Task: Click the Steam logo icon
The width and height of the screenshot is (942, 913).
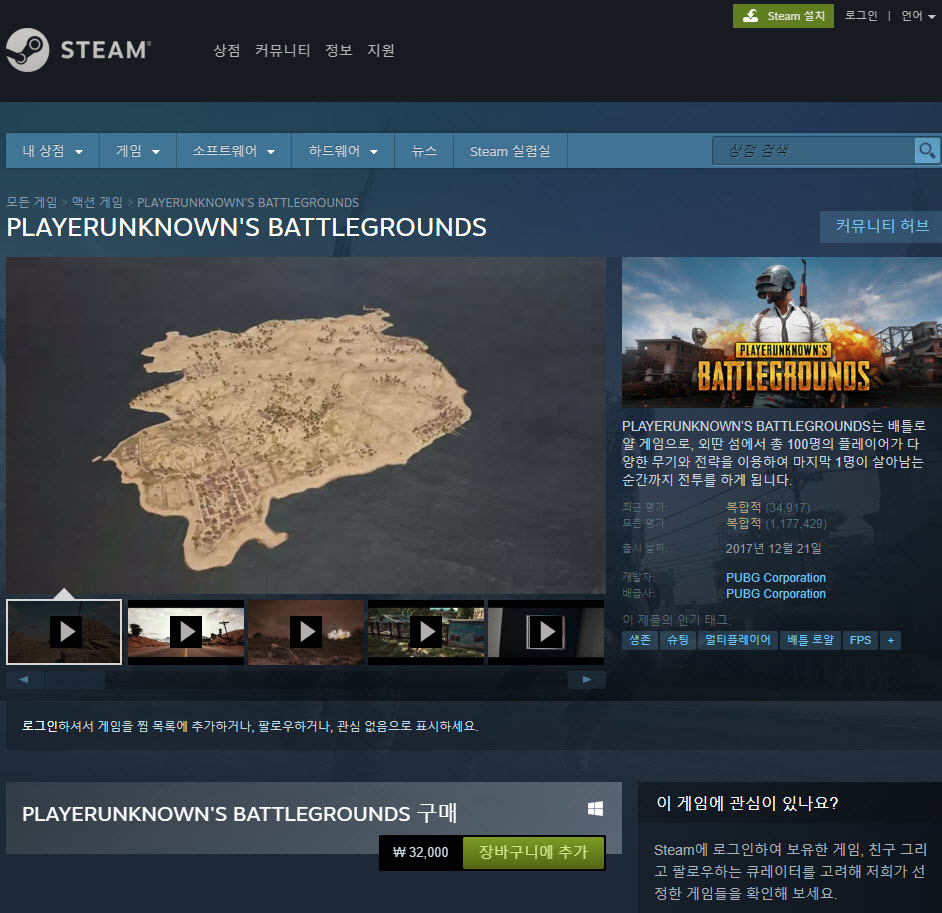Action: (x=27, y=50)
